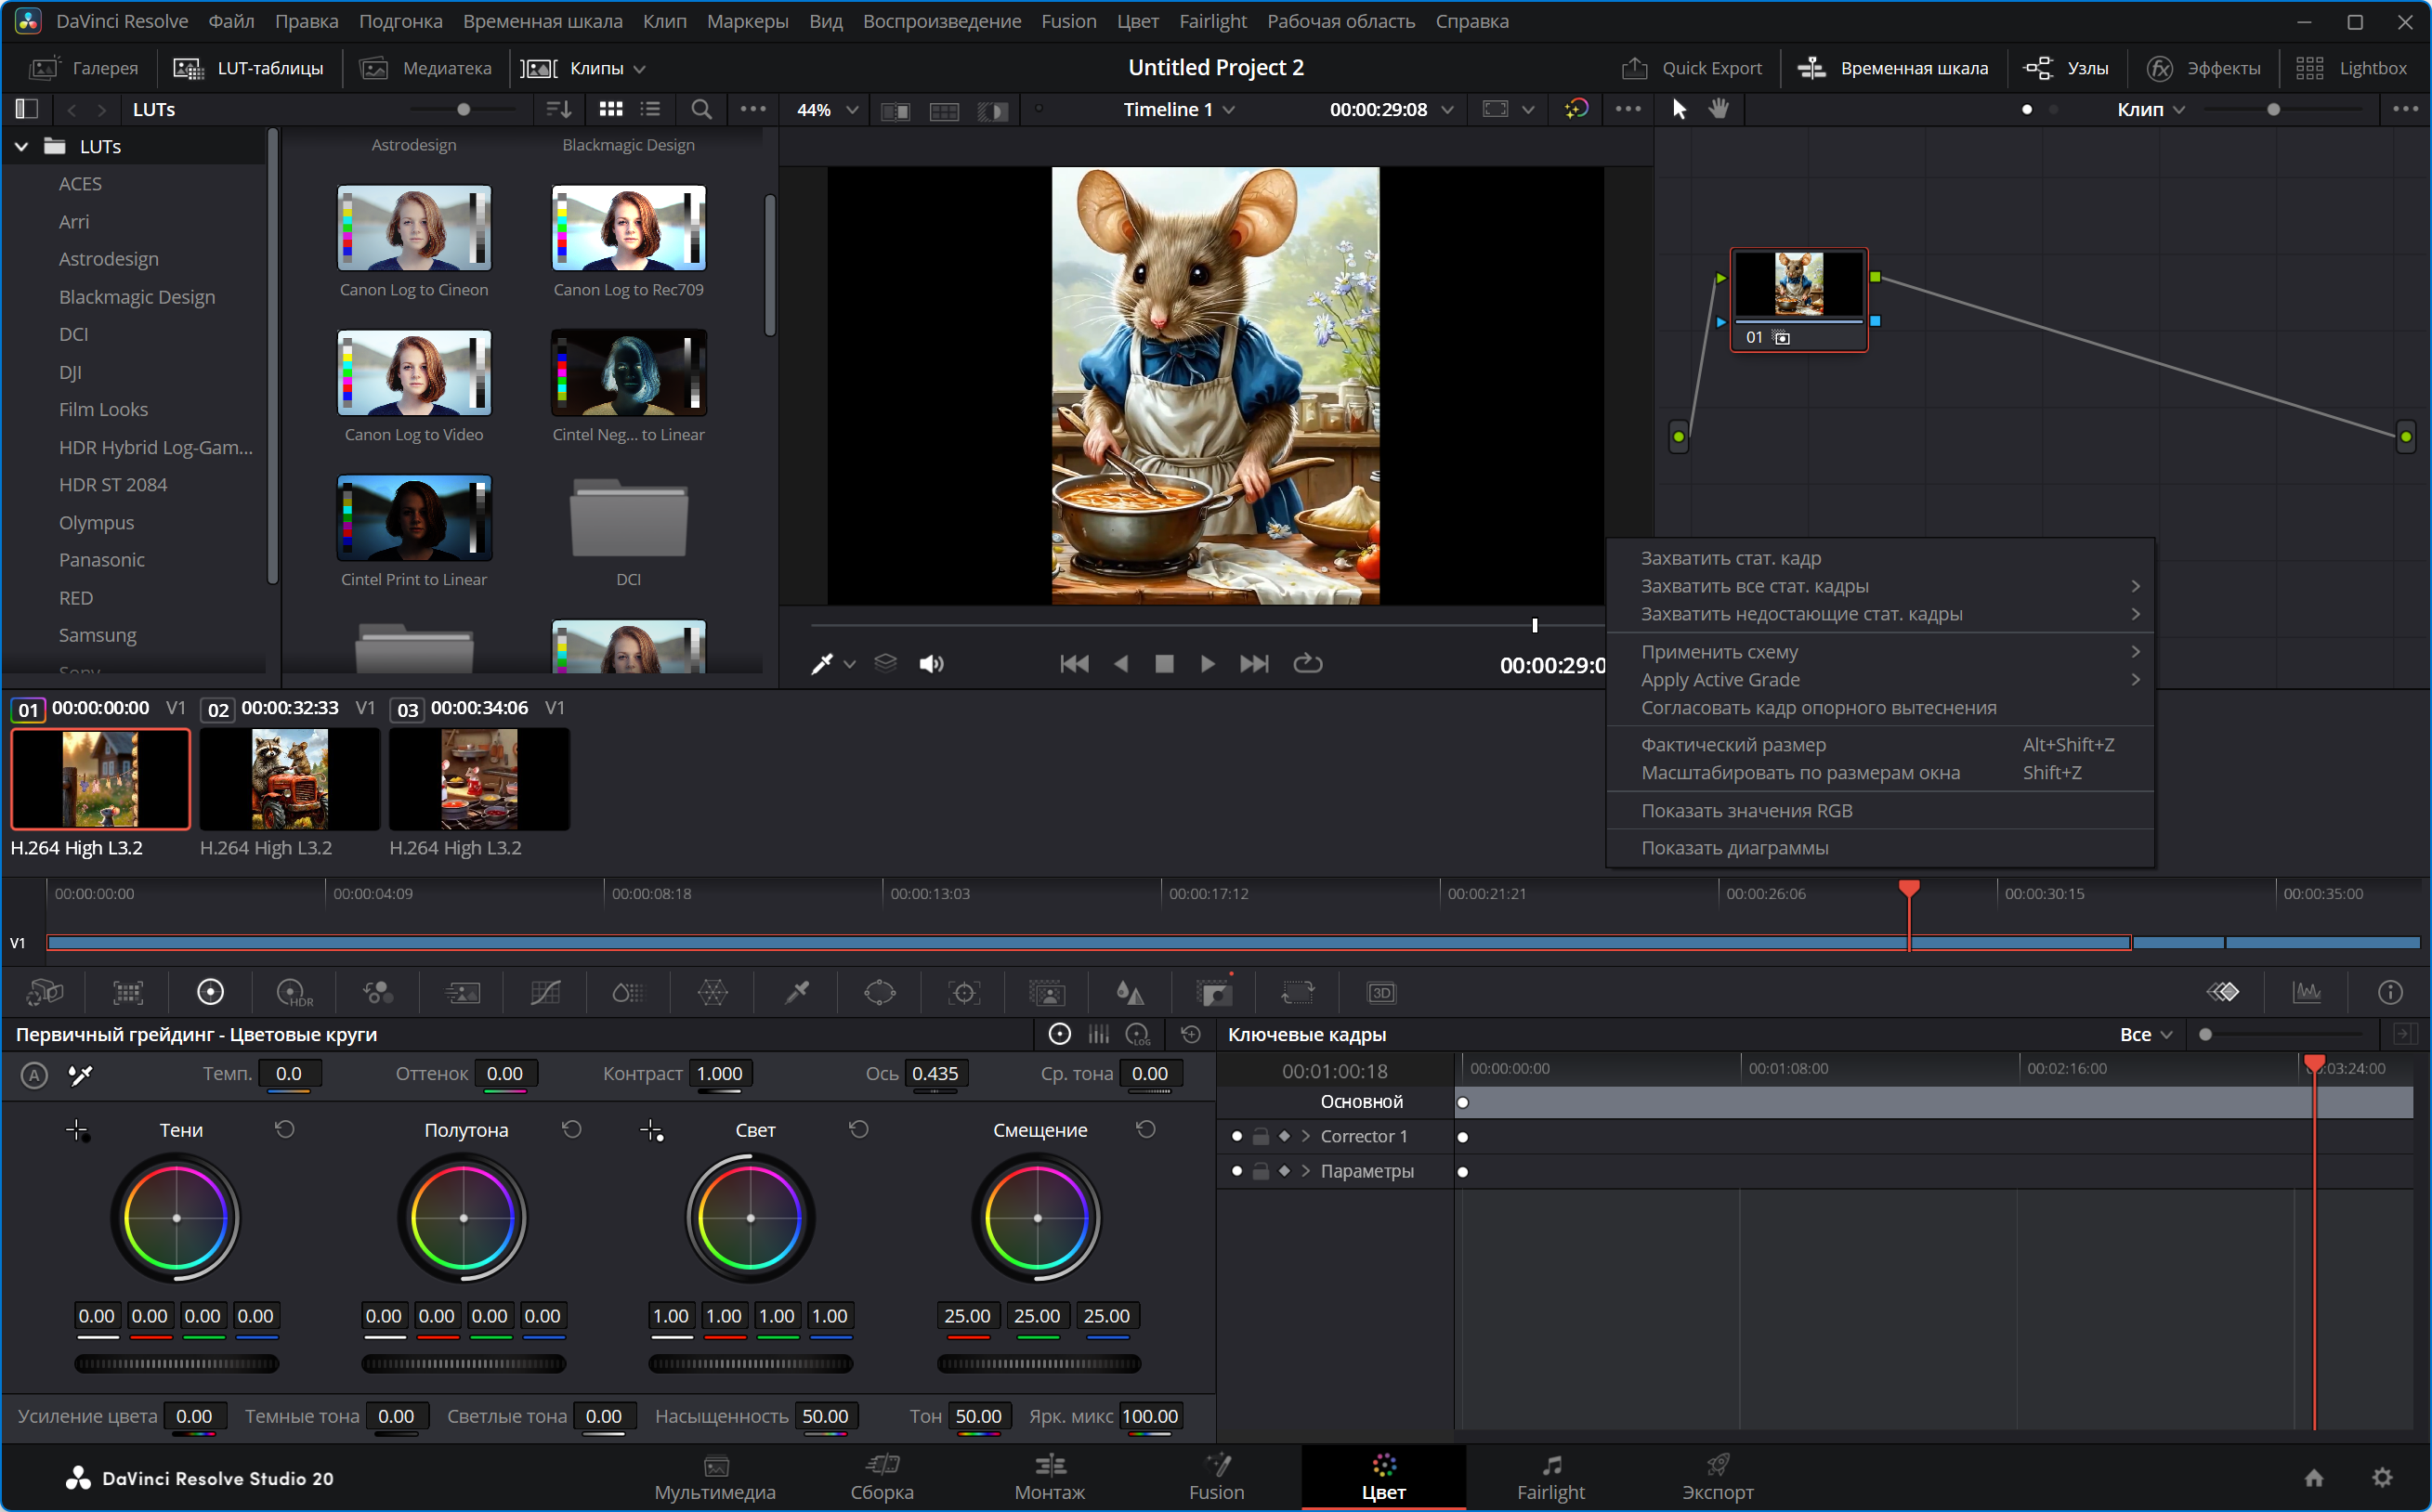The height and width of the screenshot is (1512, 2432).
Task: Toggle loop playback icon
Action: (x=1307, y=663)
